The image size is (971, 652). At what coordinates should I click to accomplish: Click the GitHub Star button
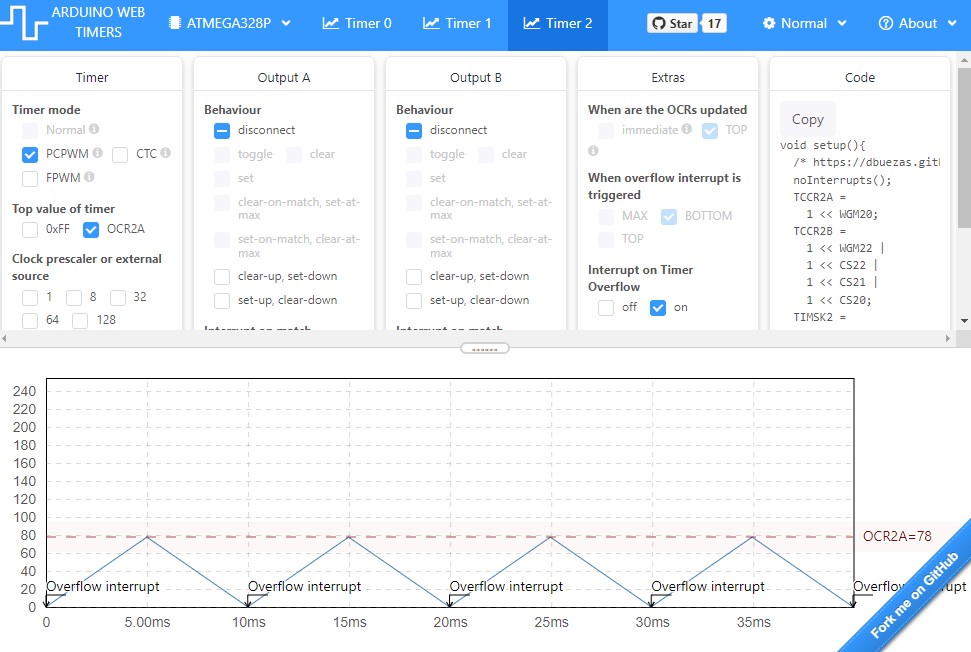pos(673,24)
